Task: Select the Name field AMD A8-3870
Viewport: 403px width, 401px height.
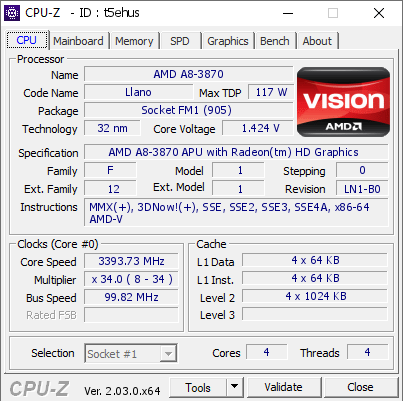Action: [189, 74]
